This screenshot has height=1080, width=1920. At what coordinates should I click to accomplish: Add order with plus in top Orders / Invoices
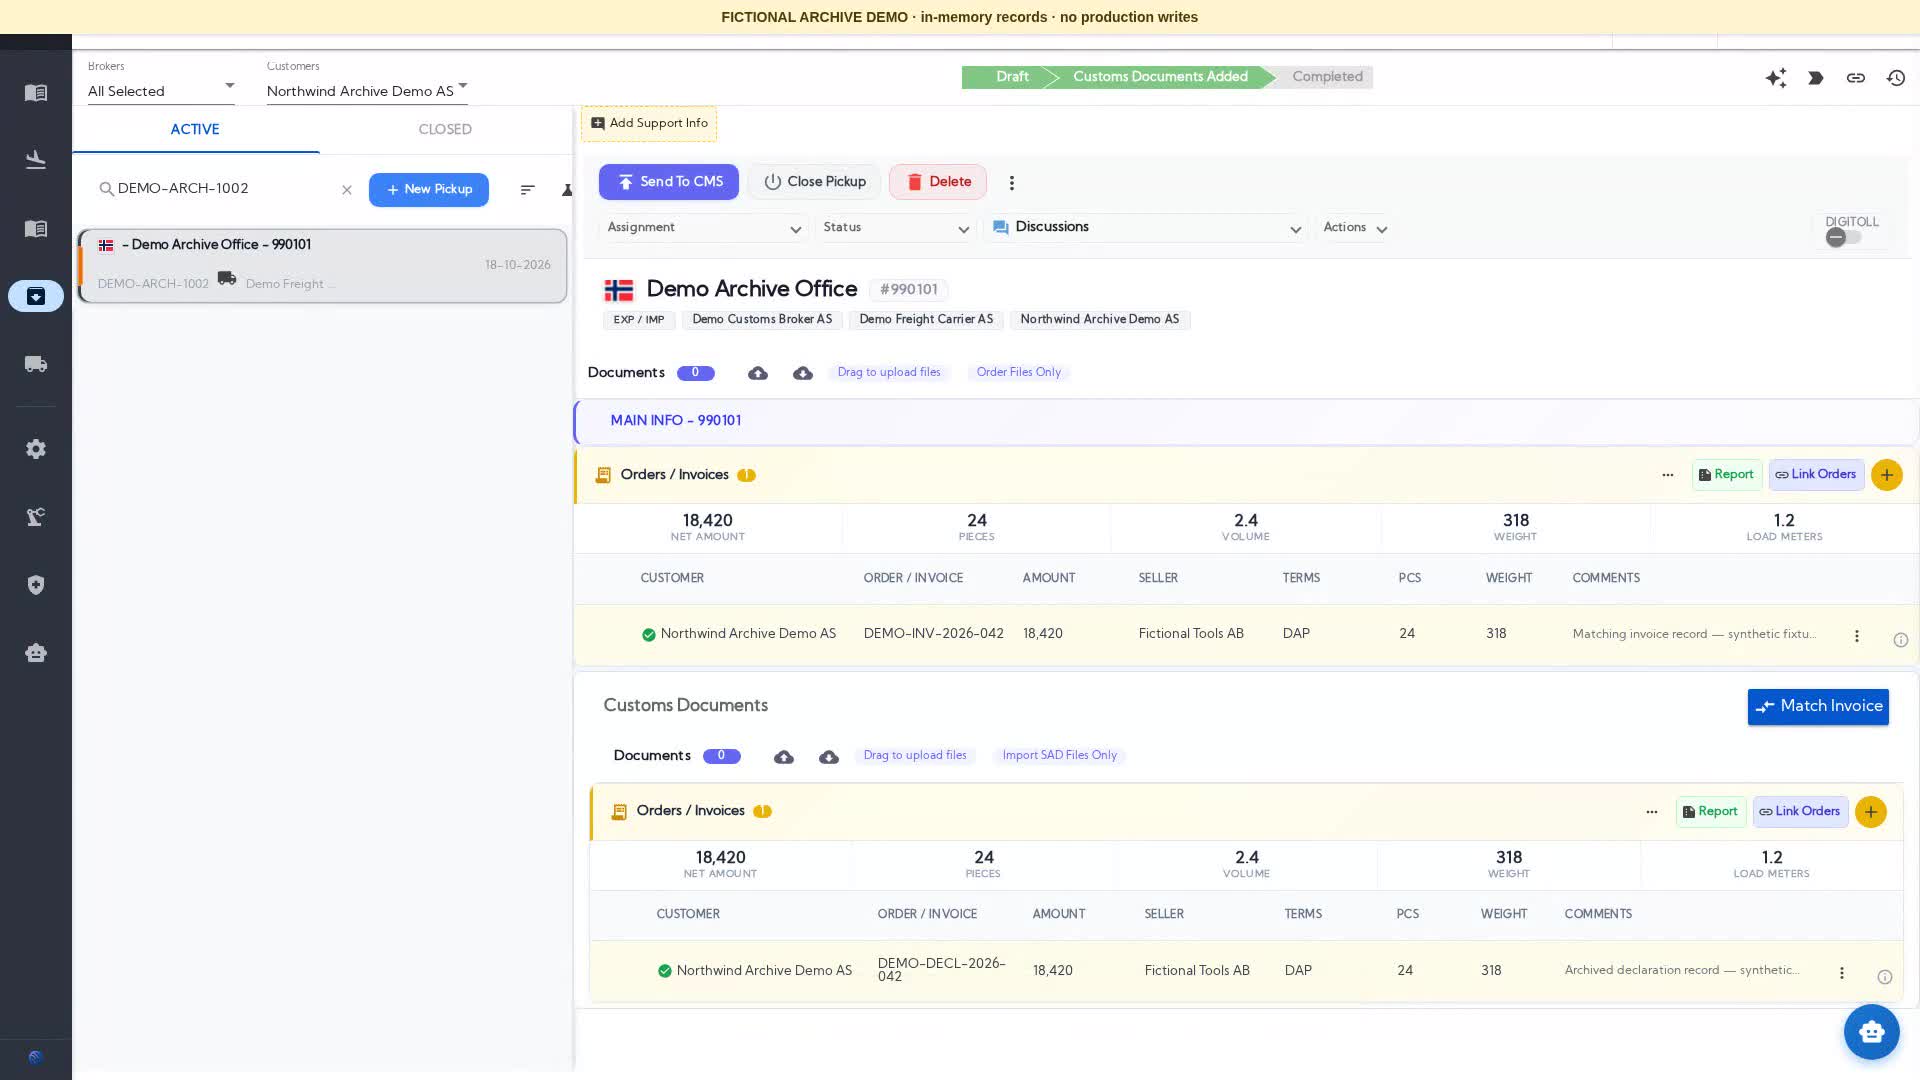pos(1887,475)
